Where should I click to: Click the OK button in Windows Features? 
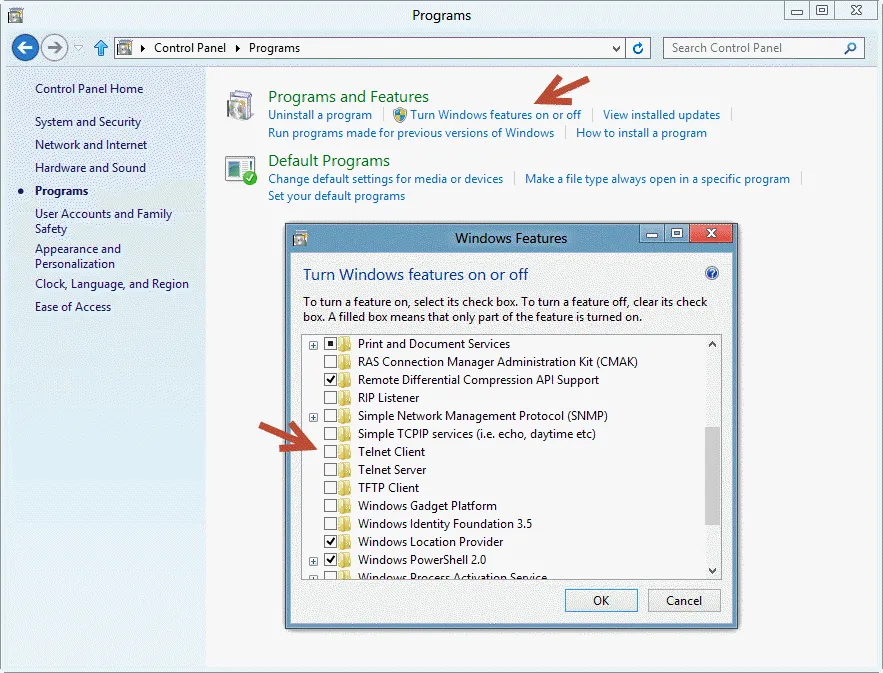(x=601, y=600)
